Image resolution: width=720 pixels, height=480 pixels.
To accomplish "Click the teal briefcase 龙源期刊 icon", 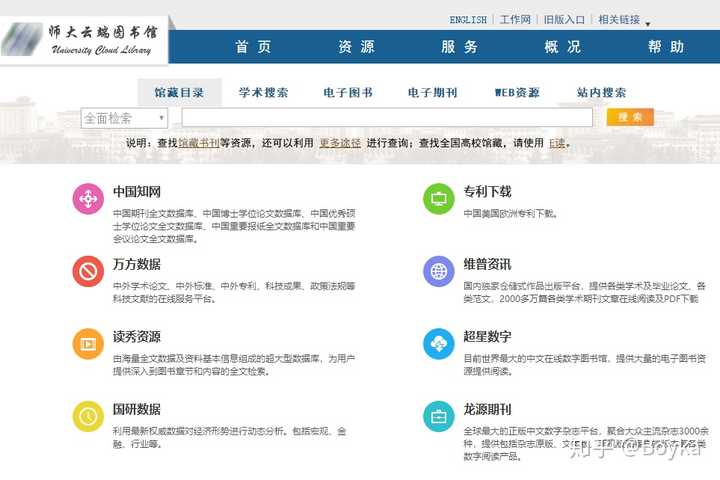I will [x=439, y=417].
